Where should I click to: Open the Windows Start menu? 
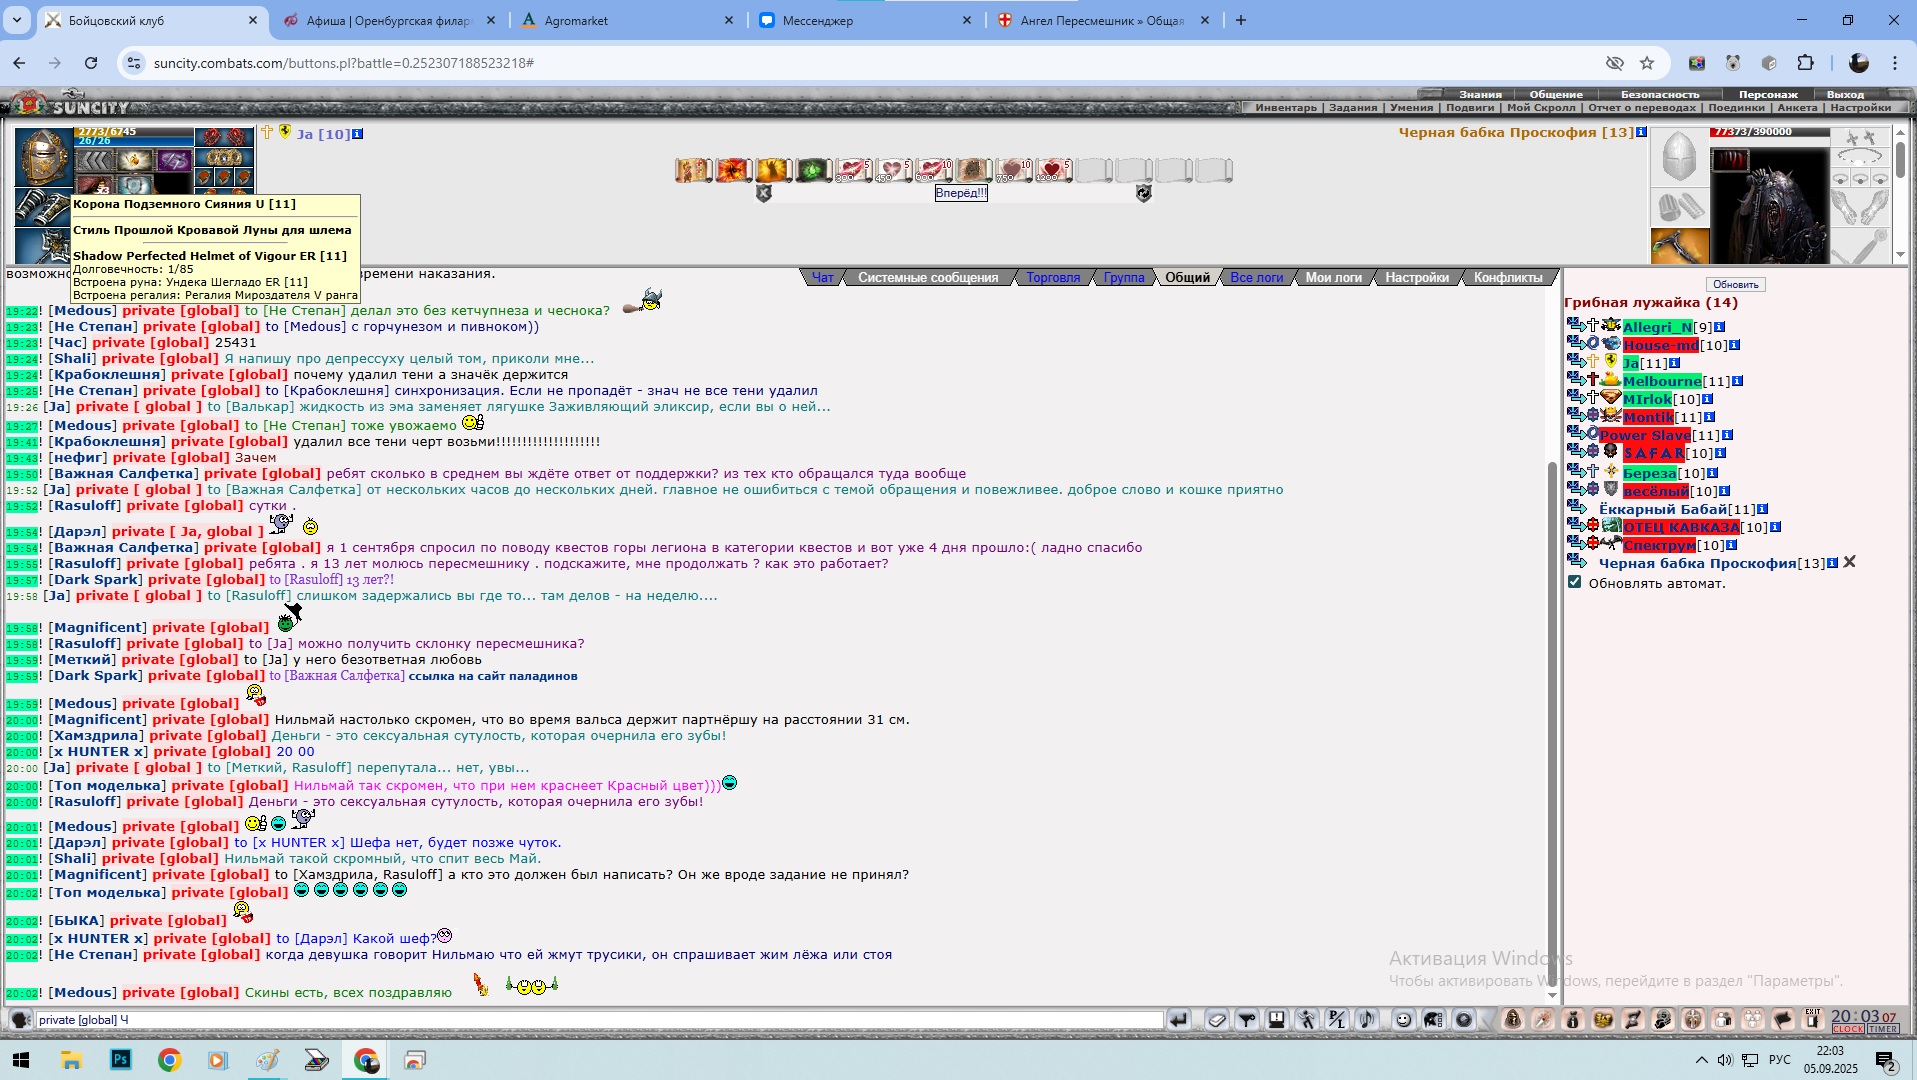pyautogui.click(x=20, y=1060)
